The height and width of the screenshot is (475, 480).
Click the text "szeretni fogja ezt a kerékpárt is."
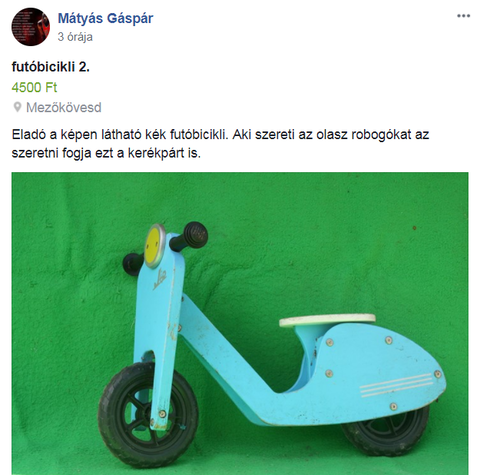pyautogui.click(x=106, y=153)
